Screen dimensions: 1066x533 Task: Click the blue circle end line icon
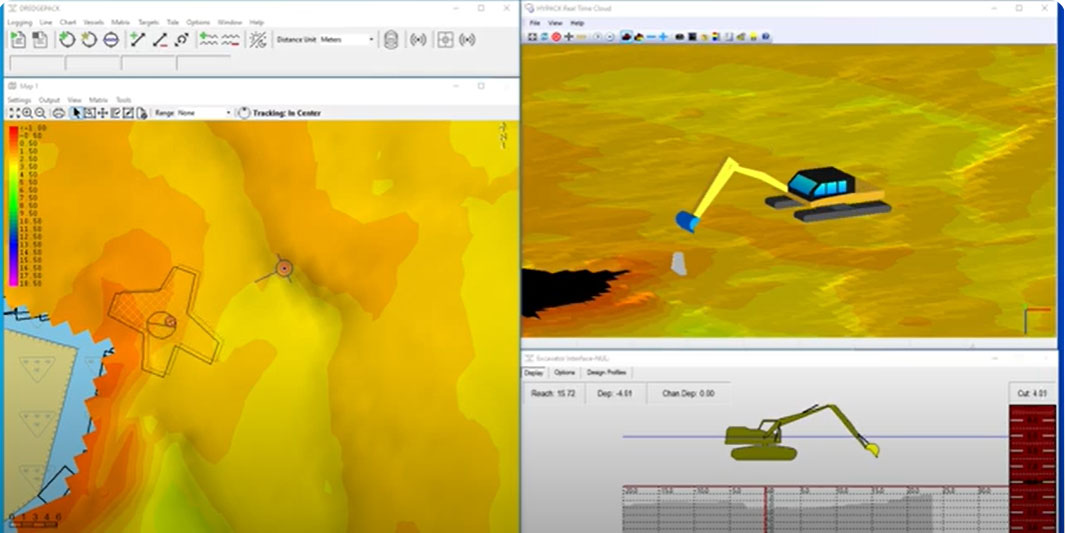pos(111,40)
